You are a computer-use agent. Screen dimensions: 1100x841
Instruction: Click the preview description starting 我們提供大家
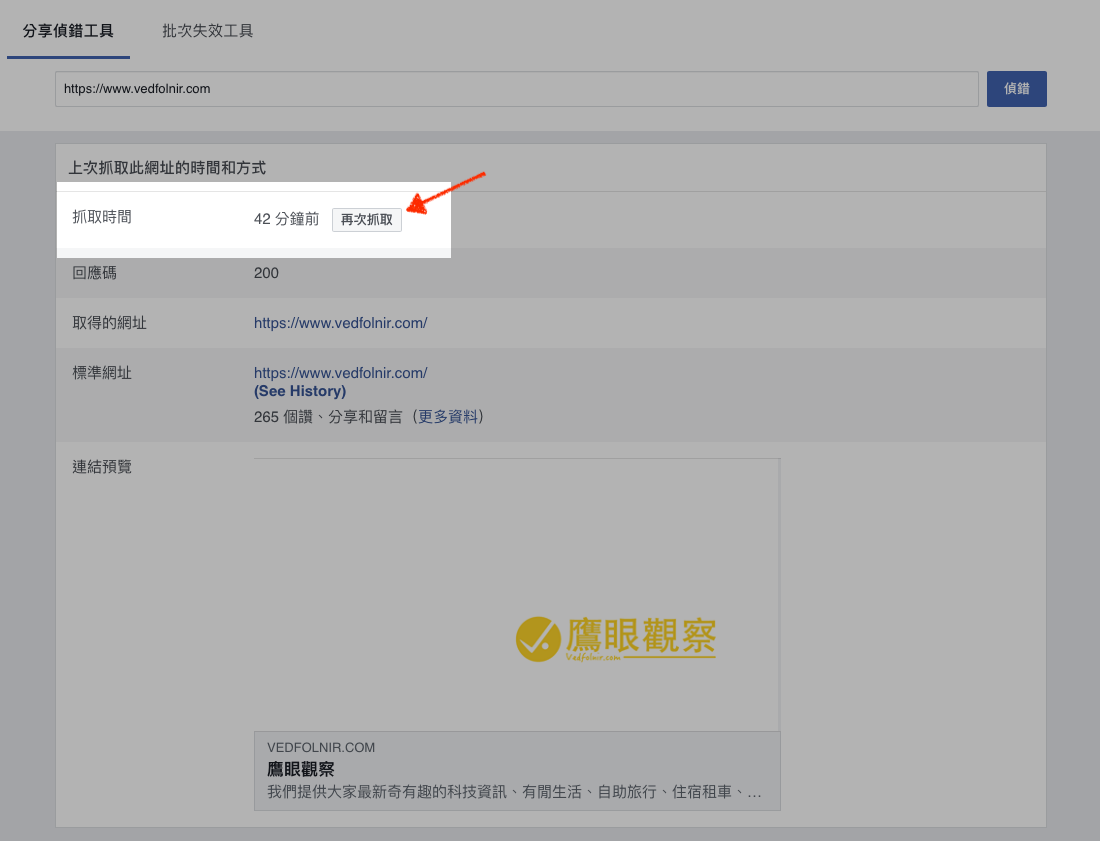click(514, 792)
